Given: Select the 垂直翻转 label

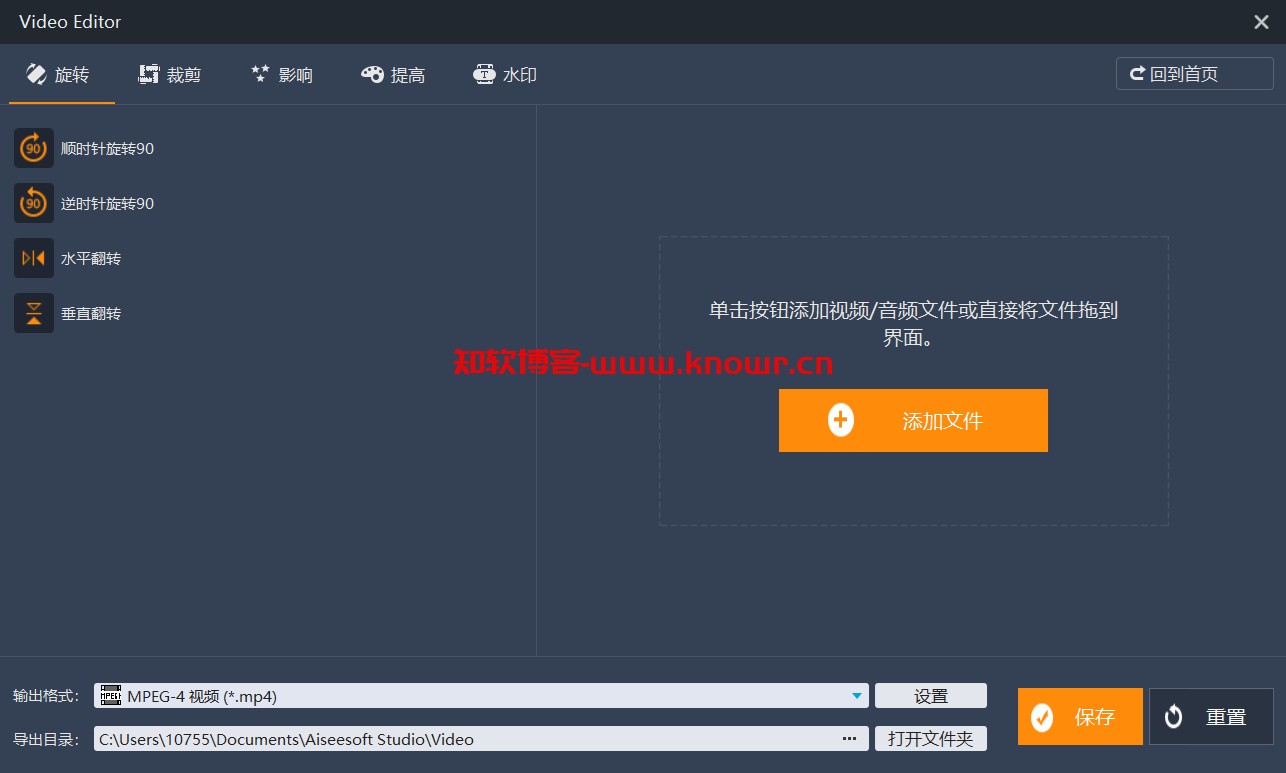Looking at the screenshot, I should point(91,314).
